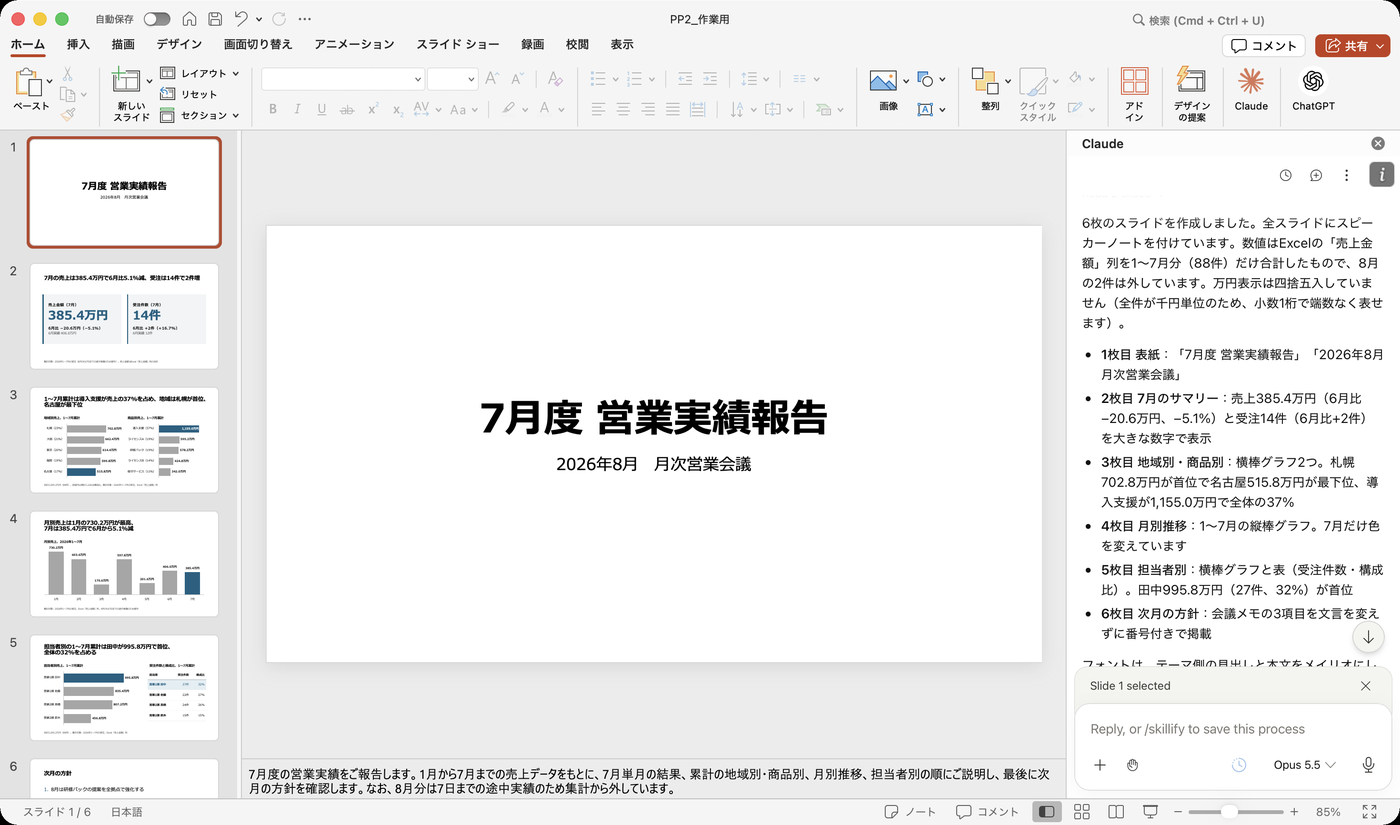Adjust the zoom slider in the status bar

[1230, 812]
